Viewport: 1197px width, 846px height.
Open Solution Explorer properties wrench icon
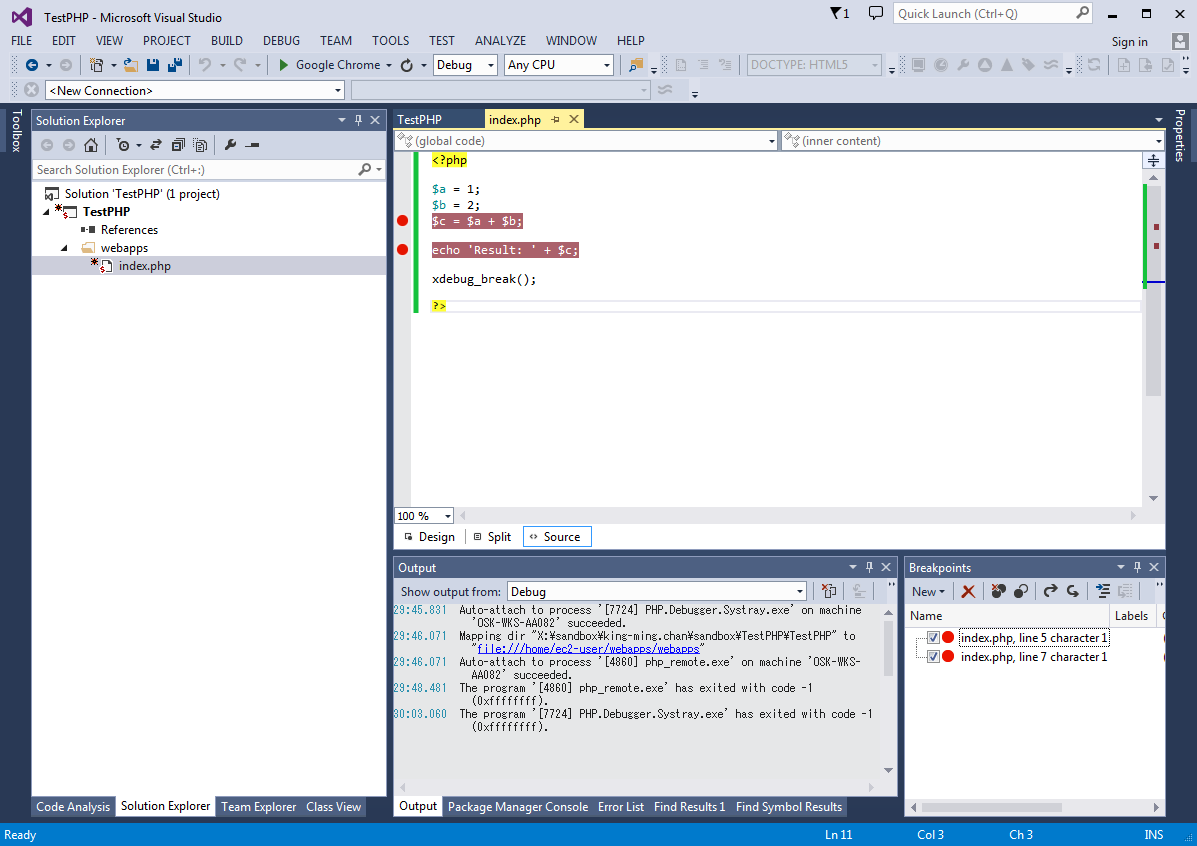click(x=230, y=145)
